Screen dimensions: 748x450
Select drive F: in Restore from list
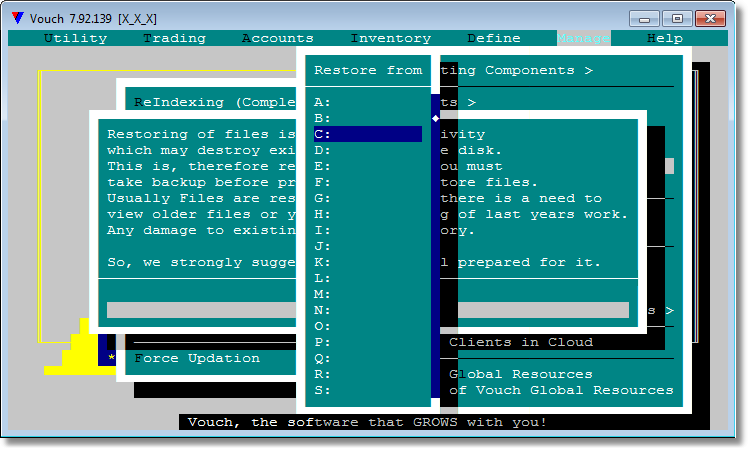368,182
